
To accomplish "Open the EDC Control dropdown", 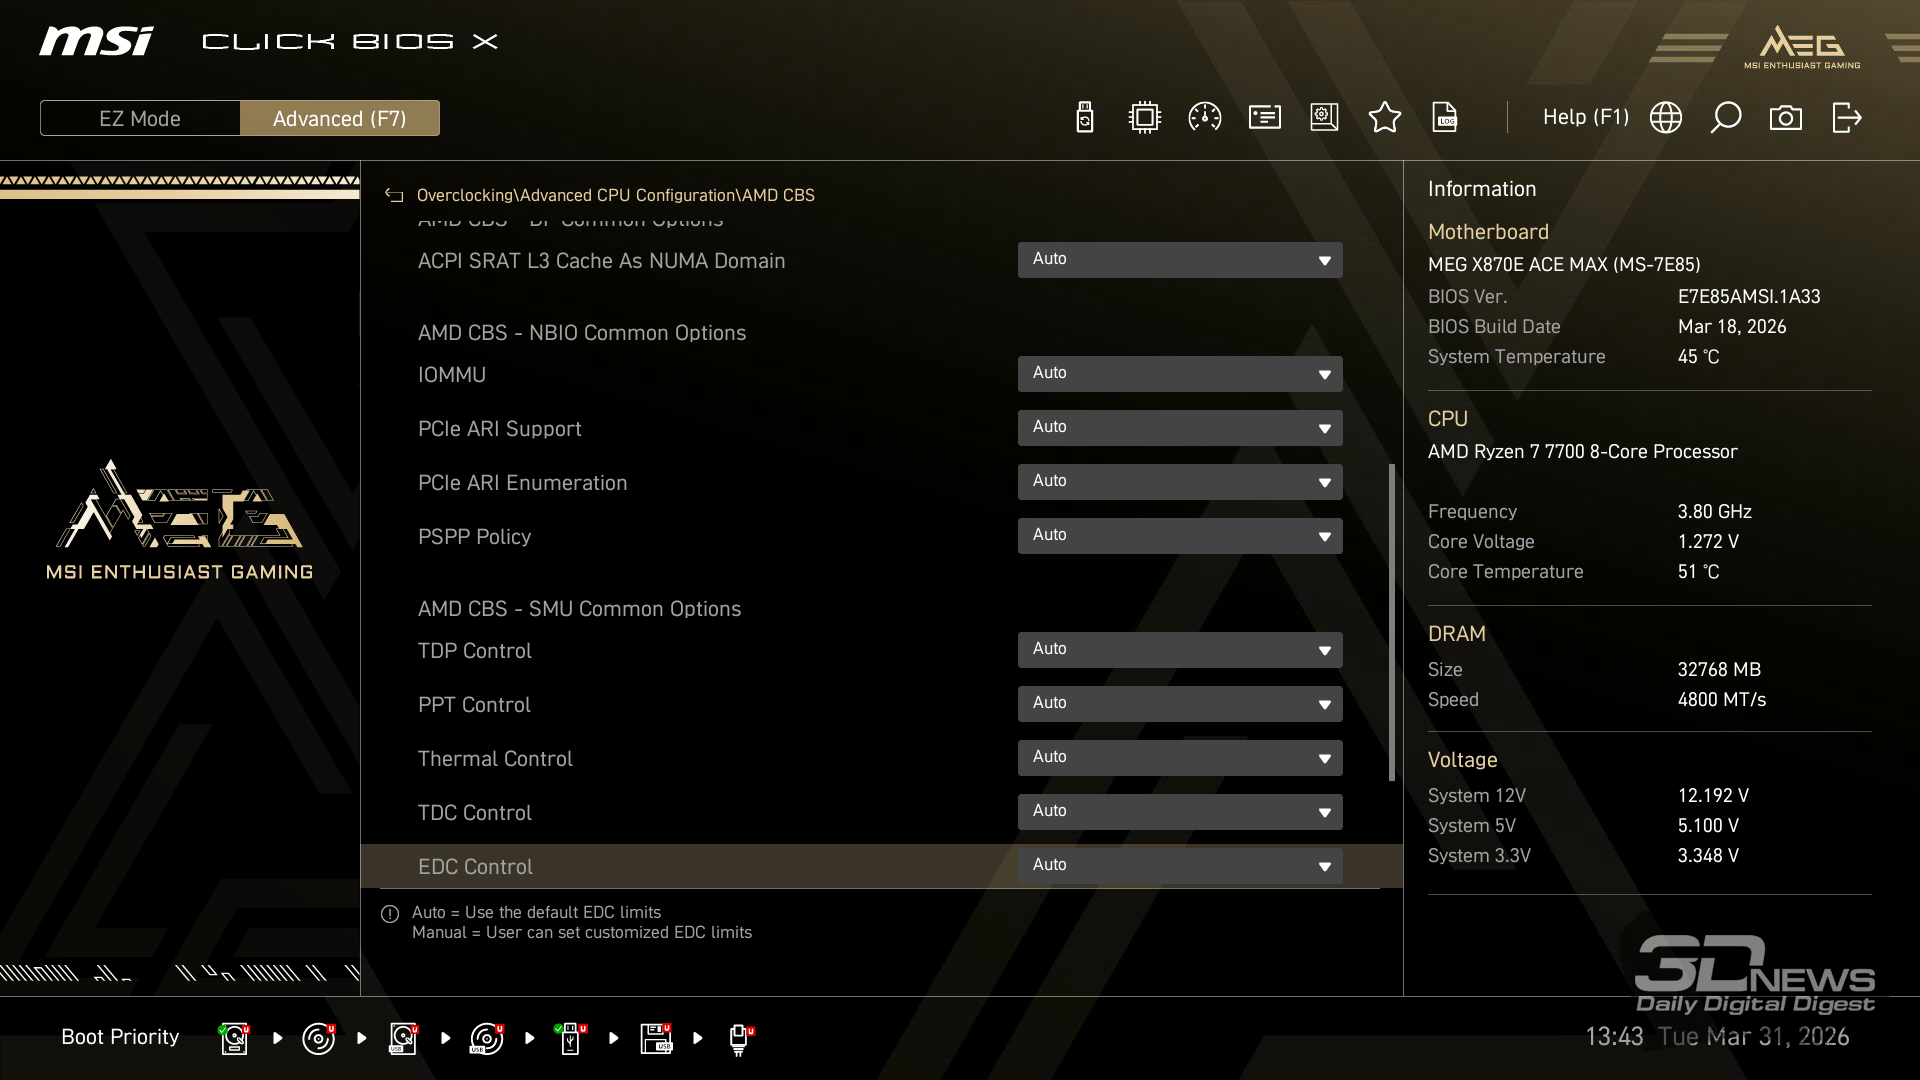I will click(x=1179, y=866).
